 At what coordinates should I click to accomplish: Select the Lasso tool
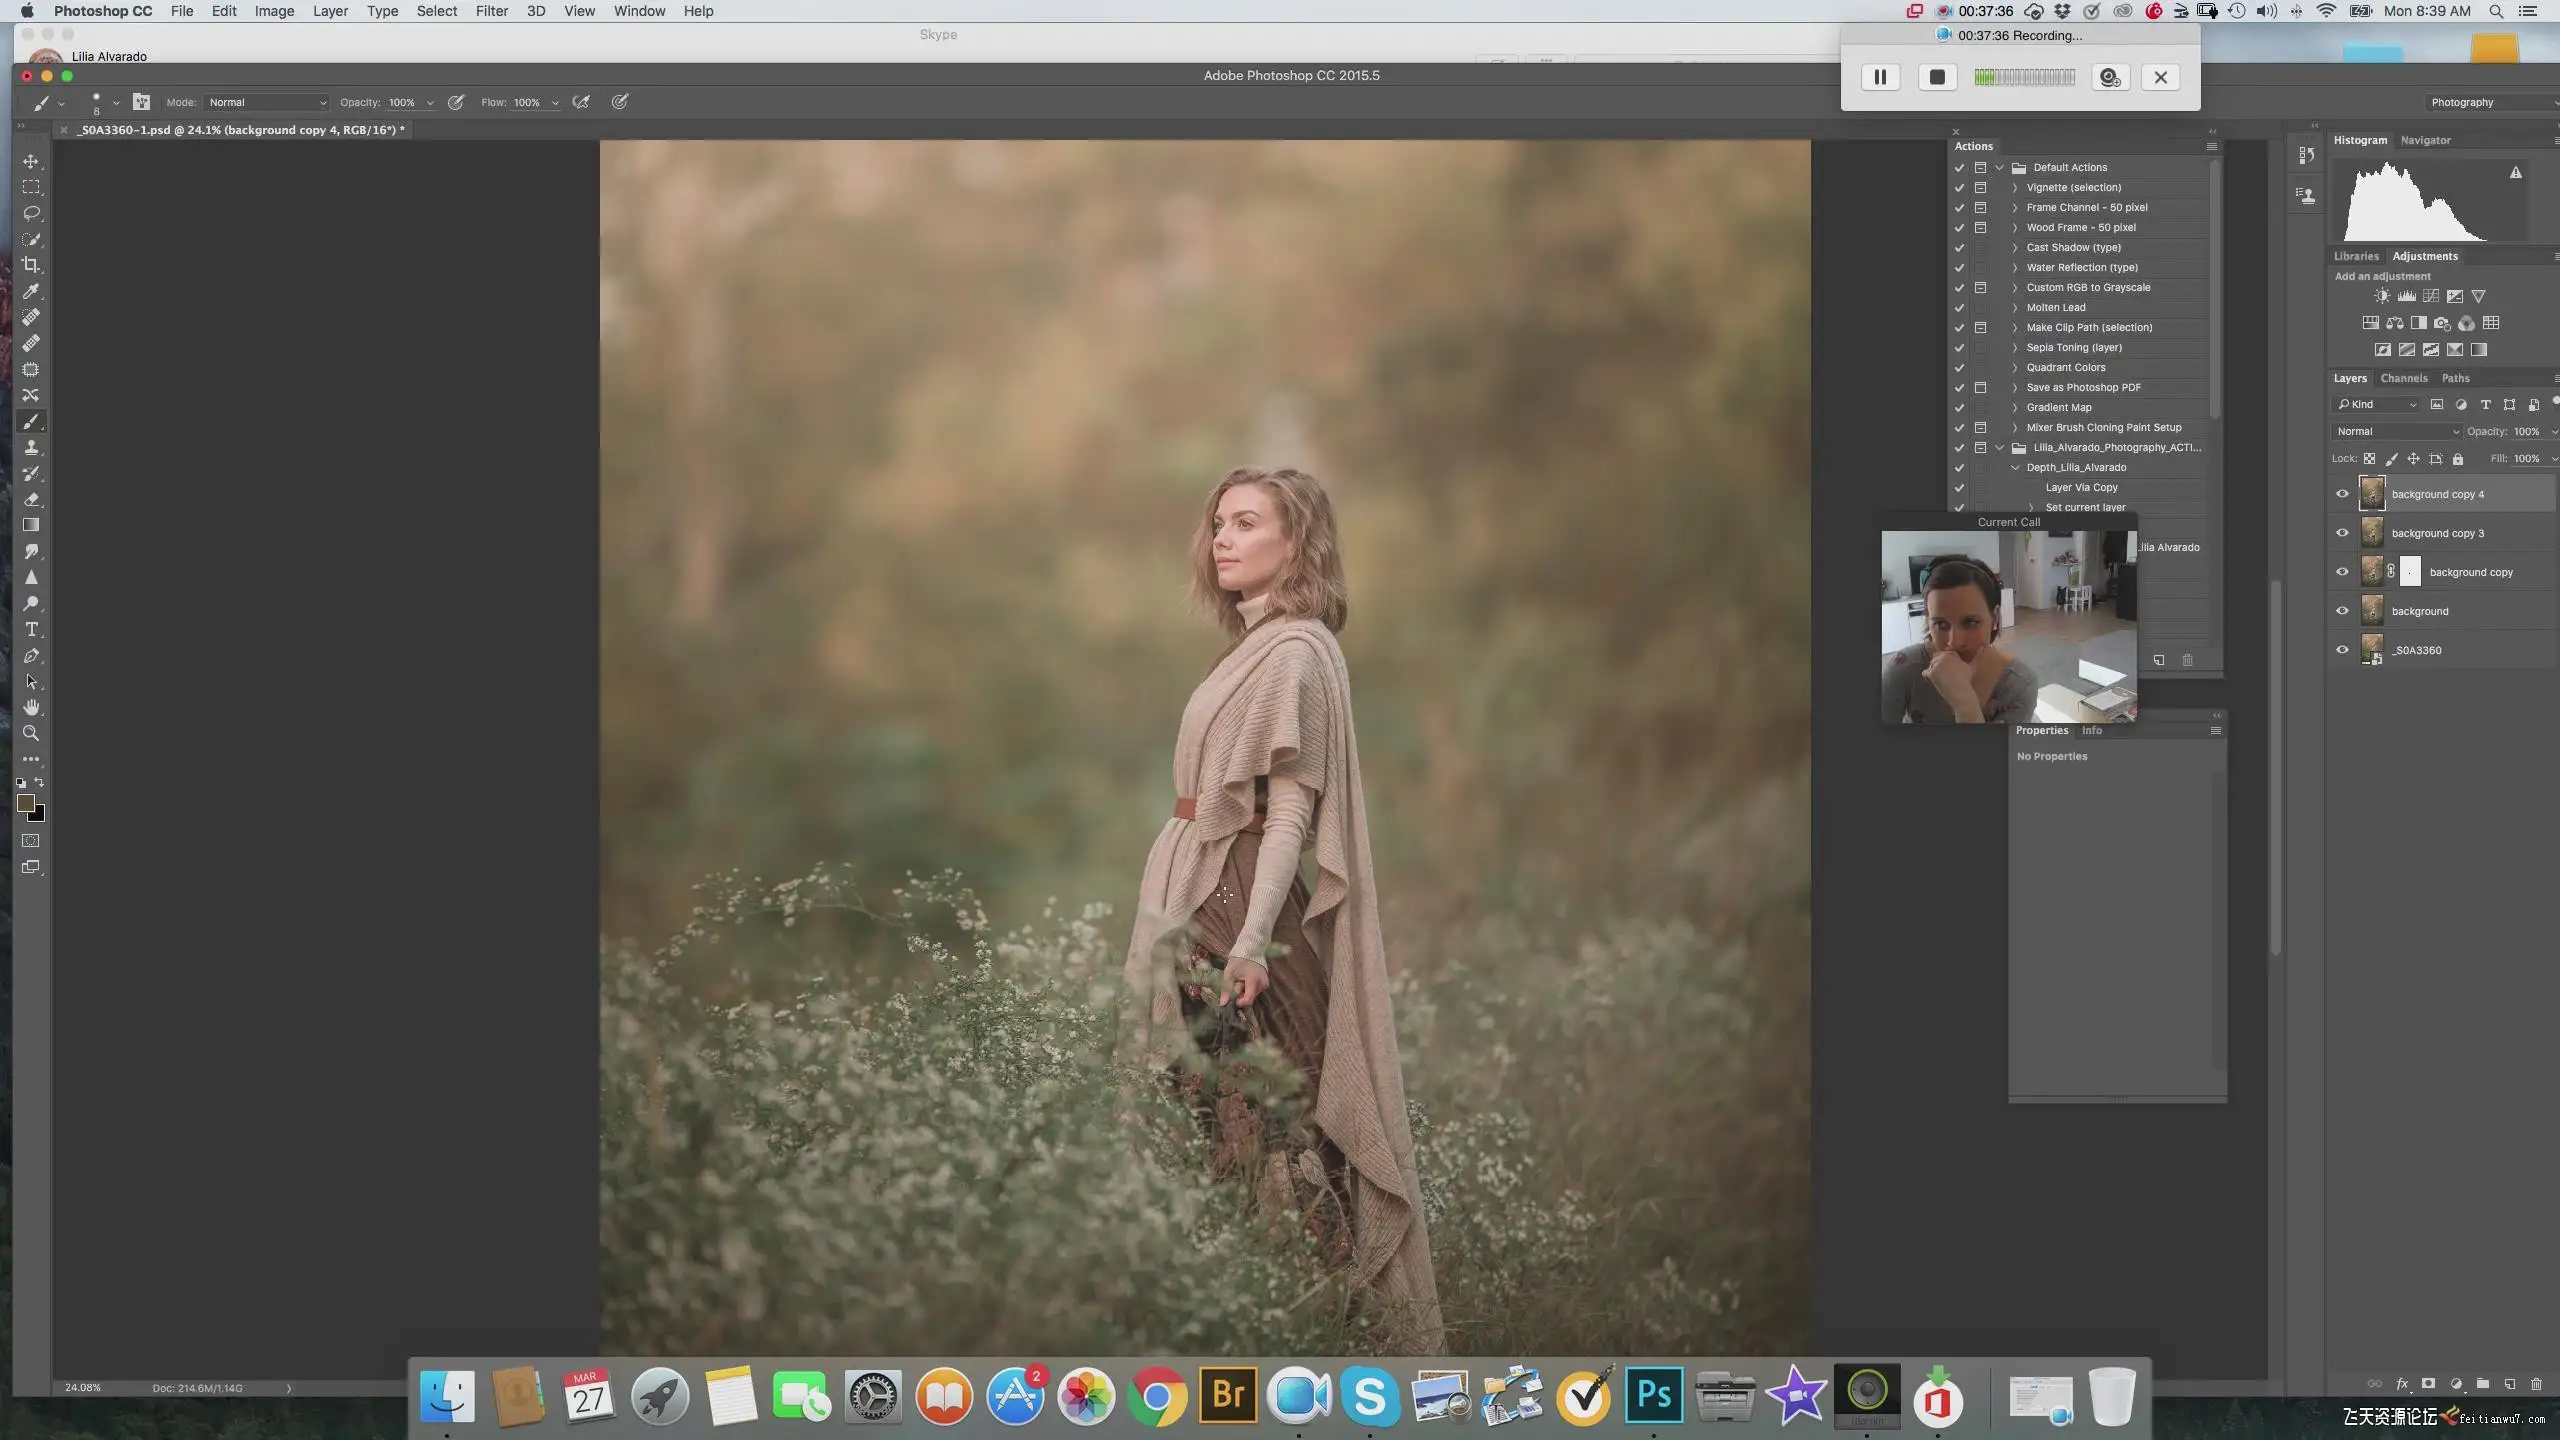(31, 213)
